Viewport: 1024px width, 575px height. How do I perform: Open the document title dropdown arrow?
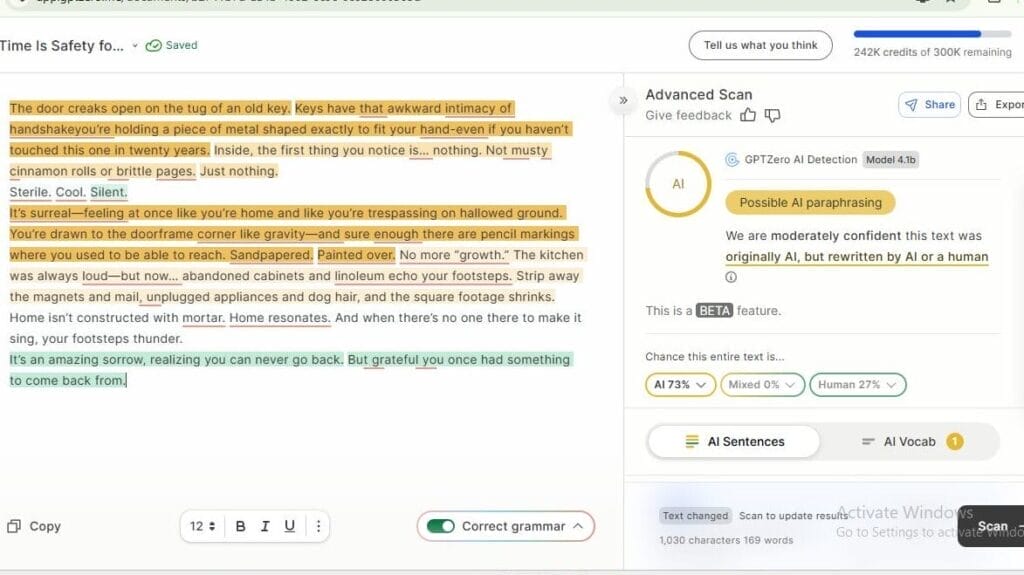(x=135, y=46)
